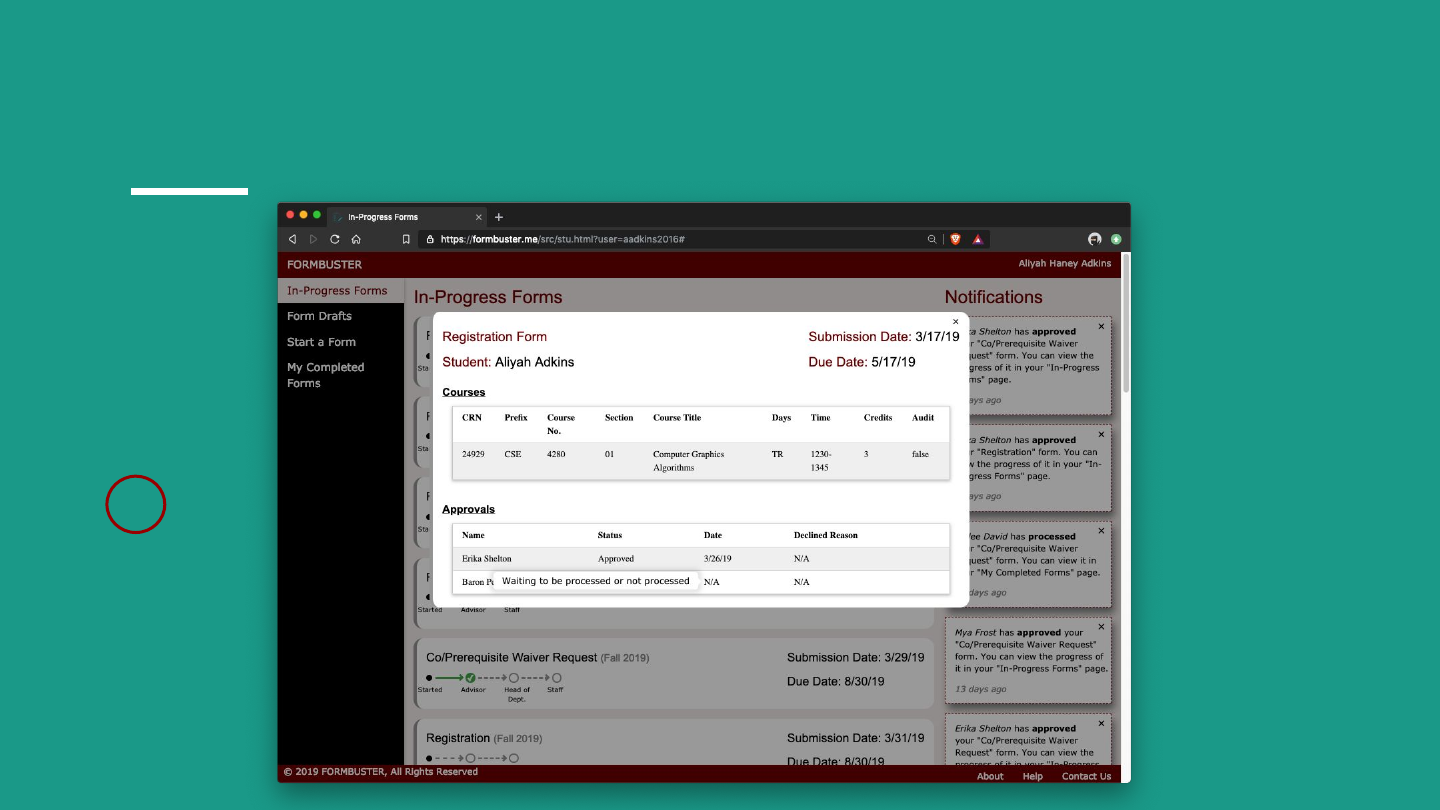This screenshot has width=1440, height=810.
Task: Open the browser profile avatar icon
Action: tap(1095, 239)
